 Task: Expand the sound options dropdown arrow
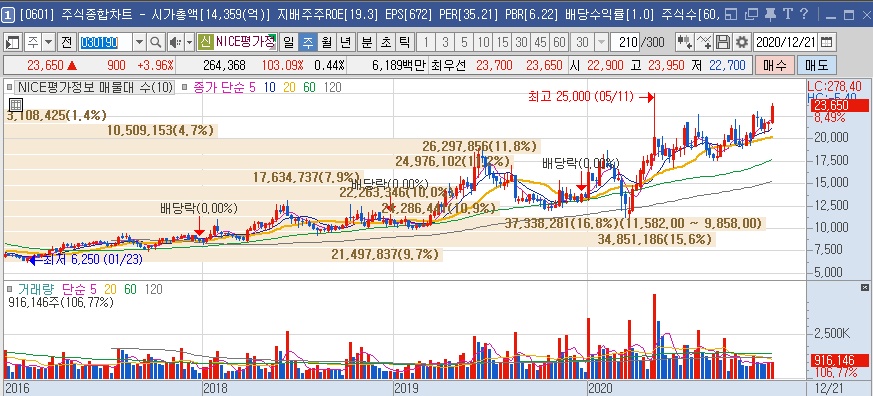(189, 42)
